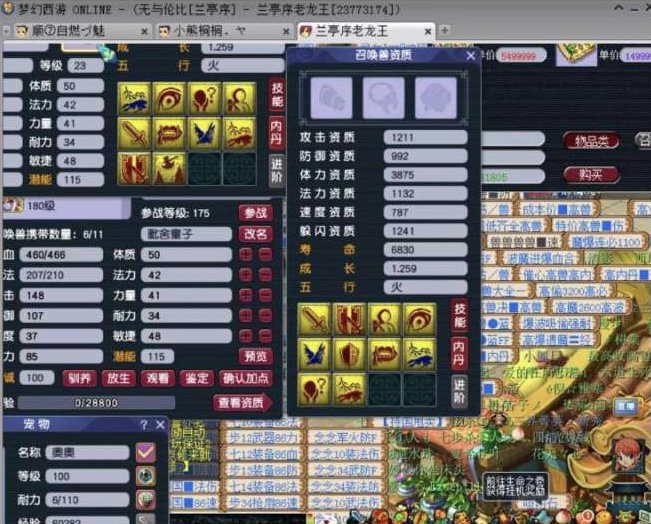651x524 pixels.
Task: Click the 查看资质 button
Action: [243, 402]
